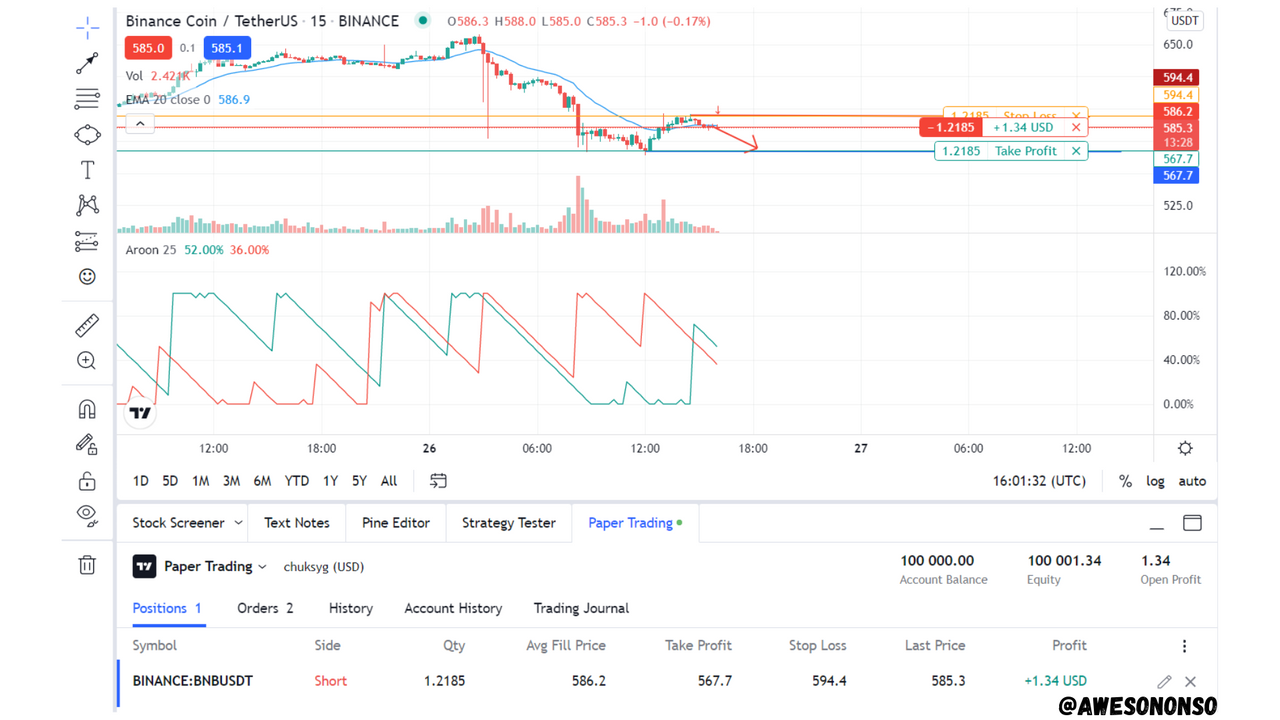Select the All time range

[x=389, y=481]
